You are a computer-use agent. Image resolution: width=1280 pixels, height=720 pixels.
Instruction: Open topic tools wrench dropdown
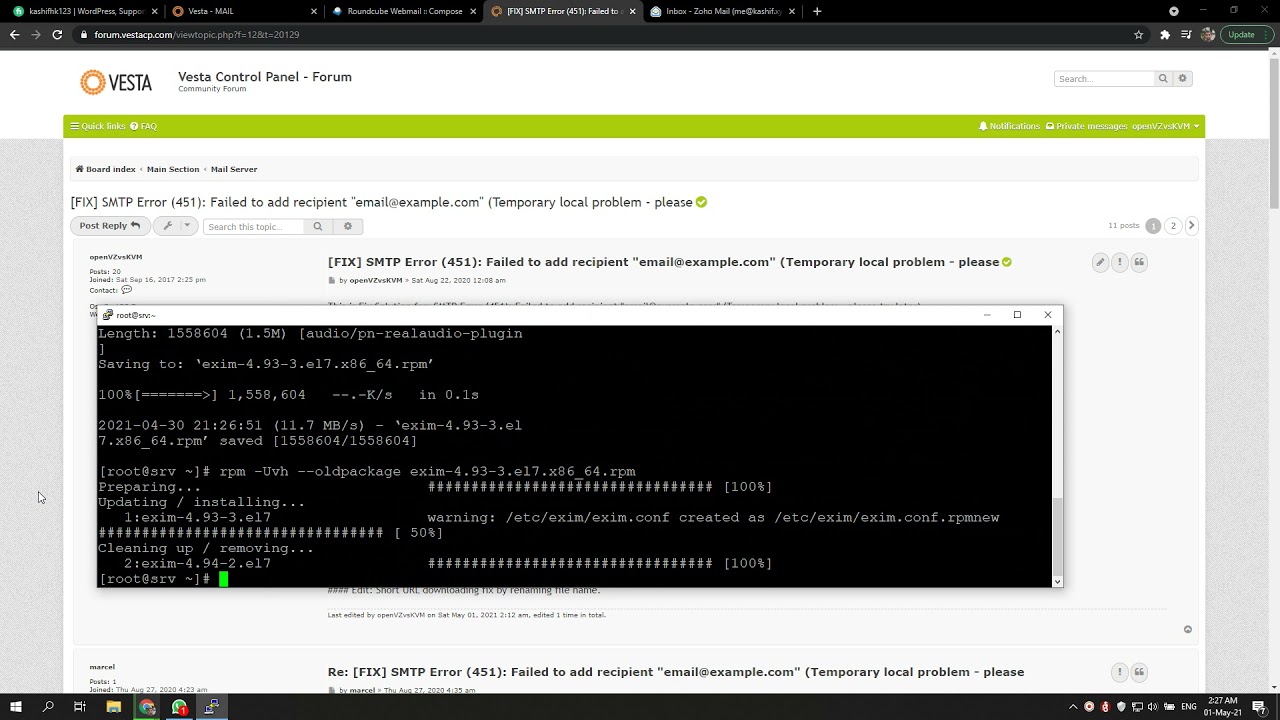click(x=175, y=226)
